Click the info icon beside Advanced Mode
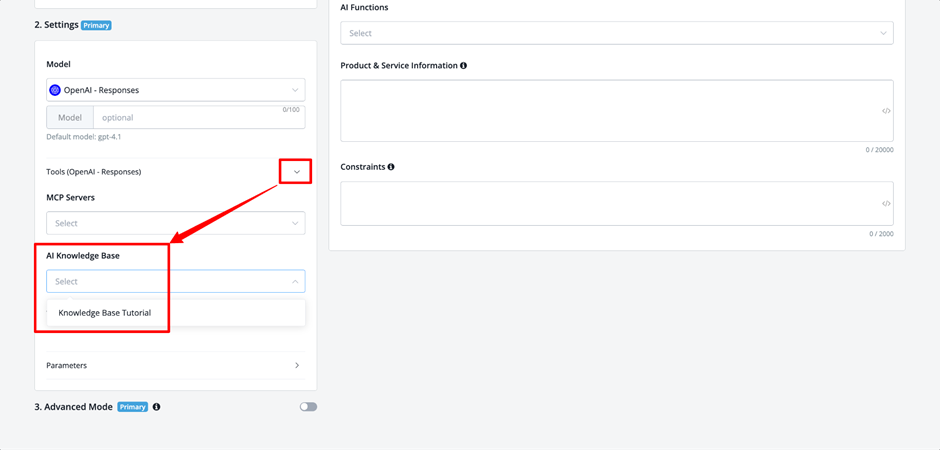 click(156, 407)
